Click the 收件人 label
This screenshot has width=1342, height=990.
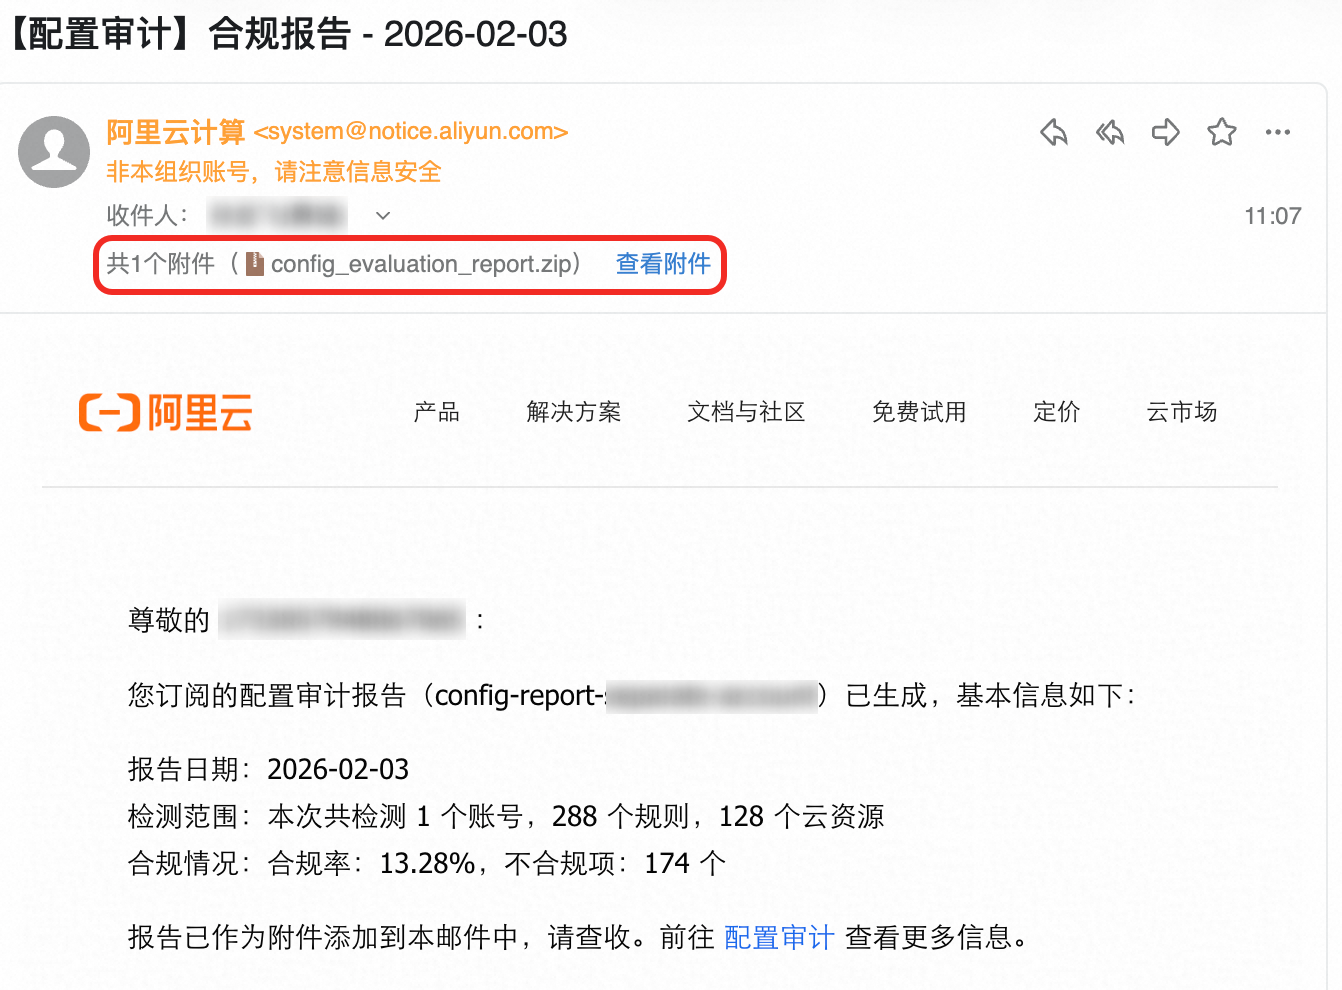(147, 215)
